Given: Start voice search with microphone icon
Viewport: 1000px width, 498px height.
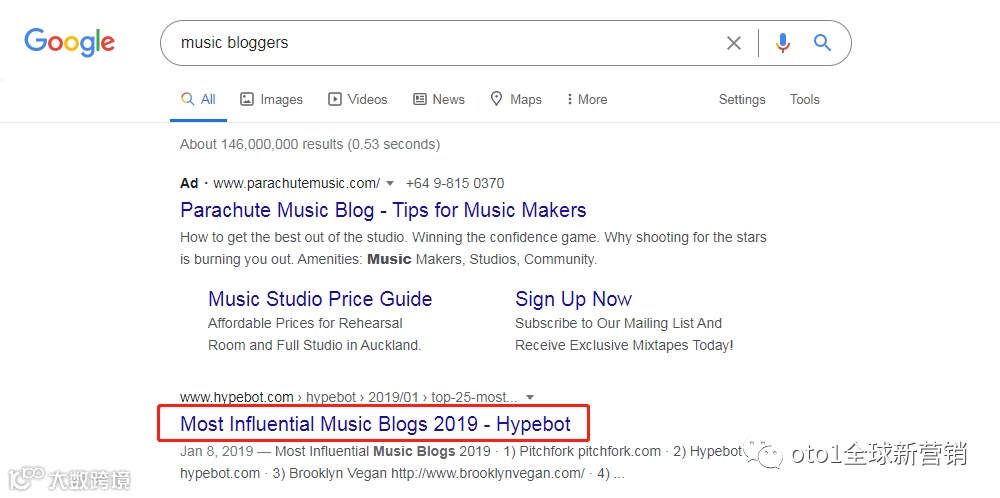Looking at the screenshot, I should (x=783, y=43).
